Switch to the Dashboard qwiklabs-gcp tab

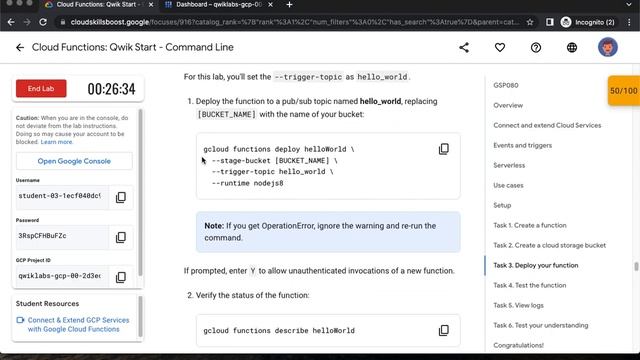[x=218, y=4]
